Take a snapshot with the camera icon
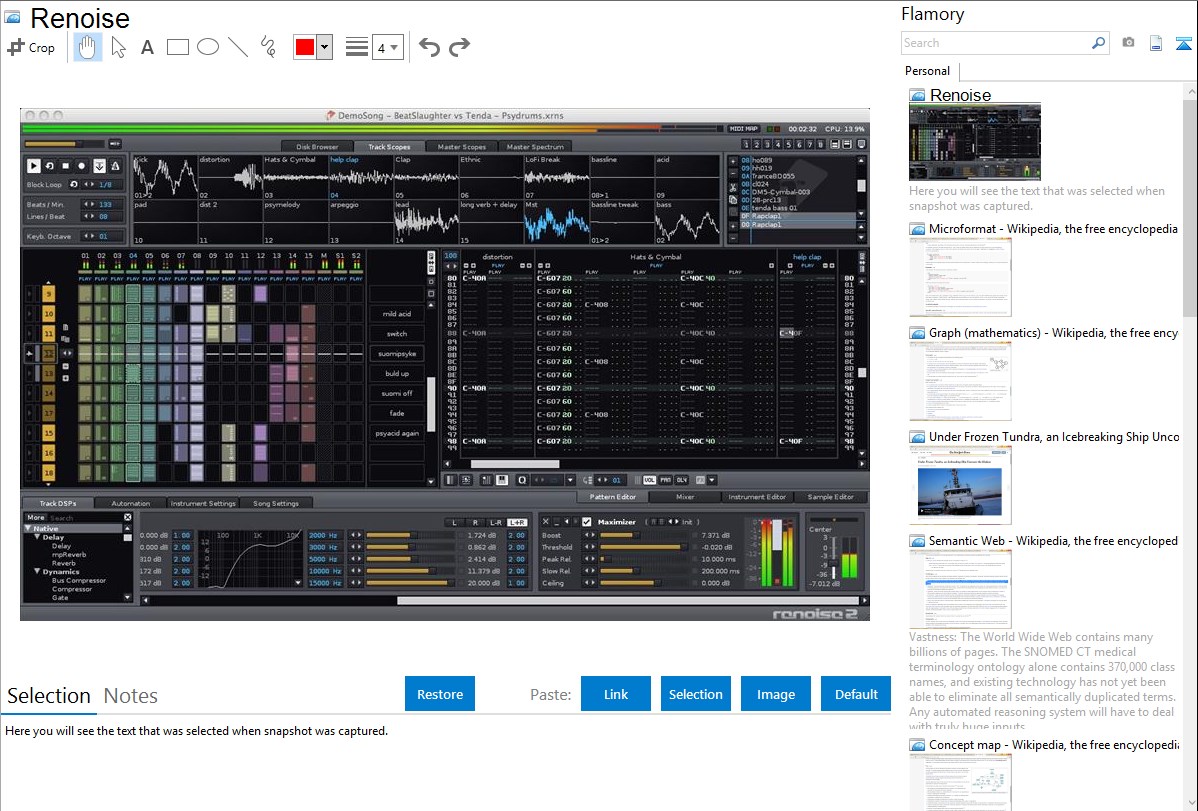 pyautogui.click(x=1128, y=43)
